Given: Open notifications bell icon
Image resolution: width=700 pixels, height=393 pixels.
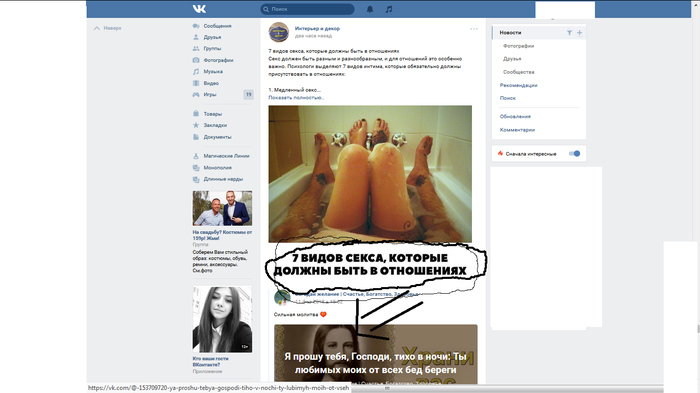Looking at the screenshot, I should (370, 9).
